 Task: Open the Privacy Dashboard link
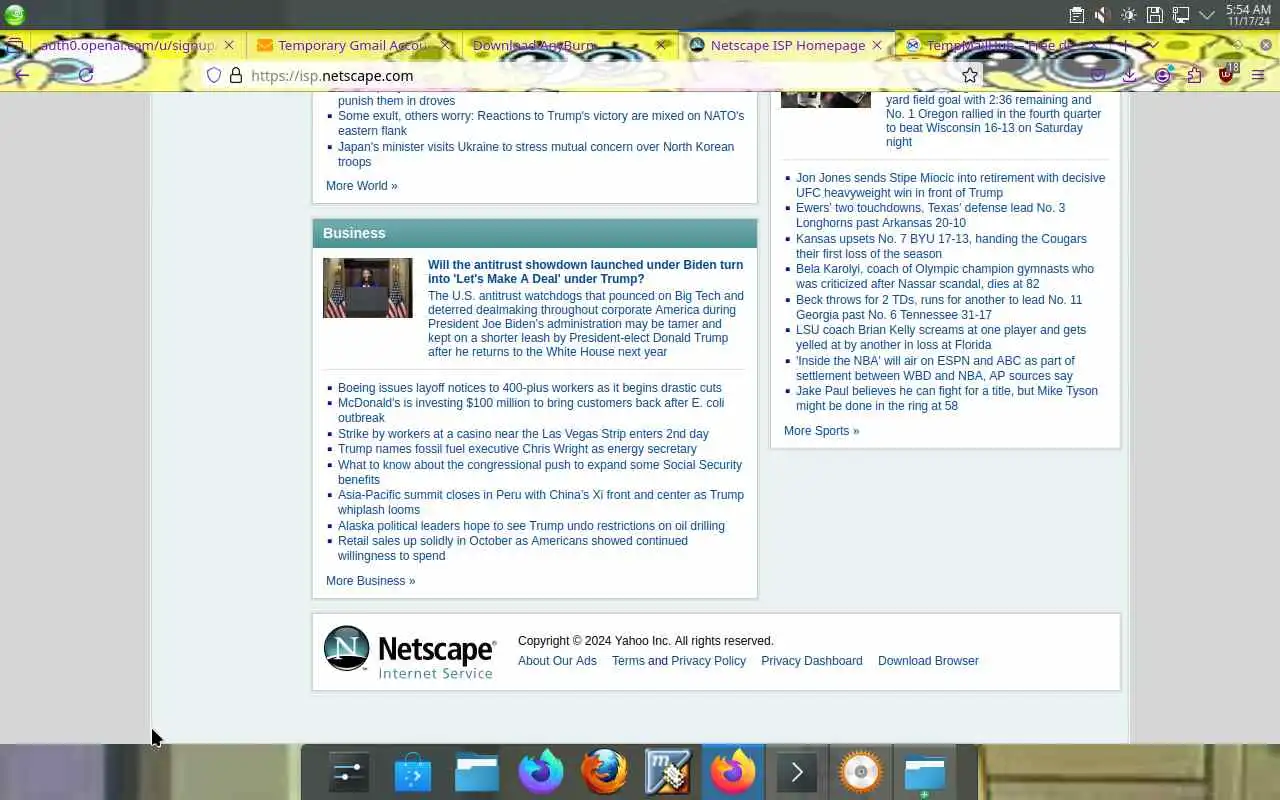click(811, 660)
